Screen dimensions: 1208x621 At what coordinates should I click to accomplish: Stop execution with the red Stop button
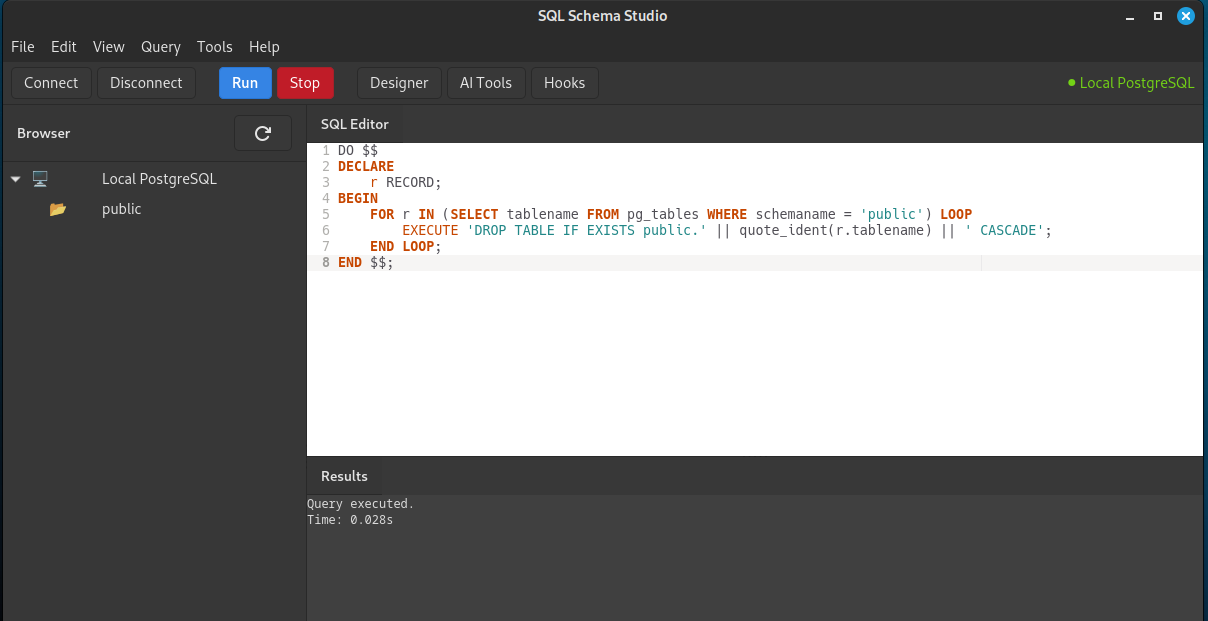(x=305, y=83)
